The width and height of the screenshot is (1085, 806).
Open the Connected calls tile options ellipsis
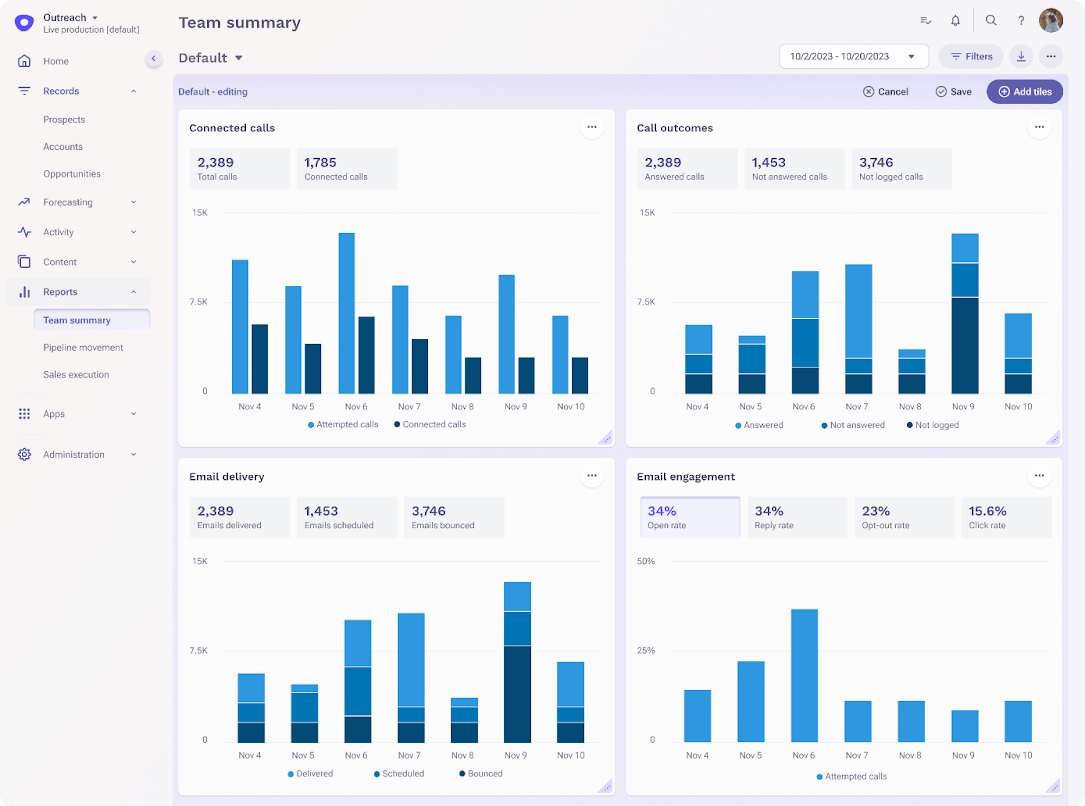tap(591, 127)
